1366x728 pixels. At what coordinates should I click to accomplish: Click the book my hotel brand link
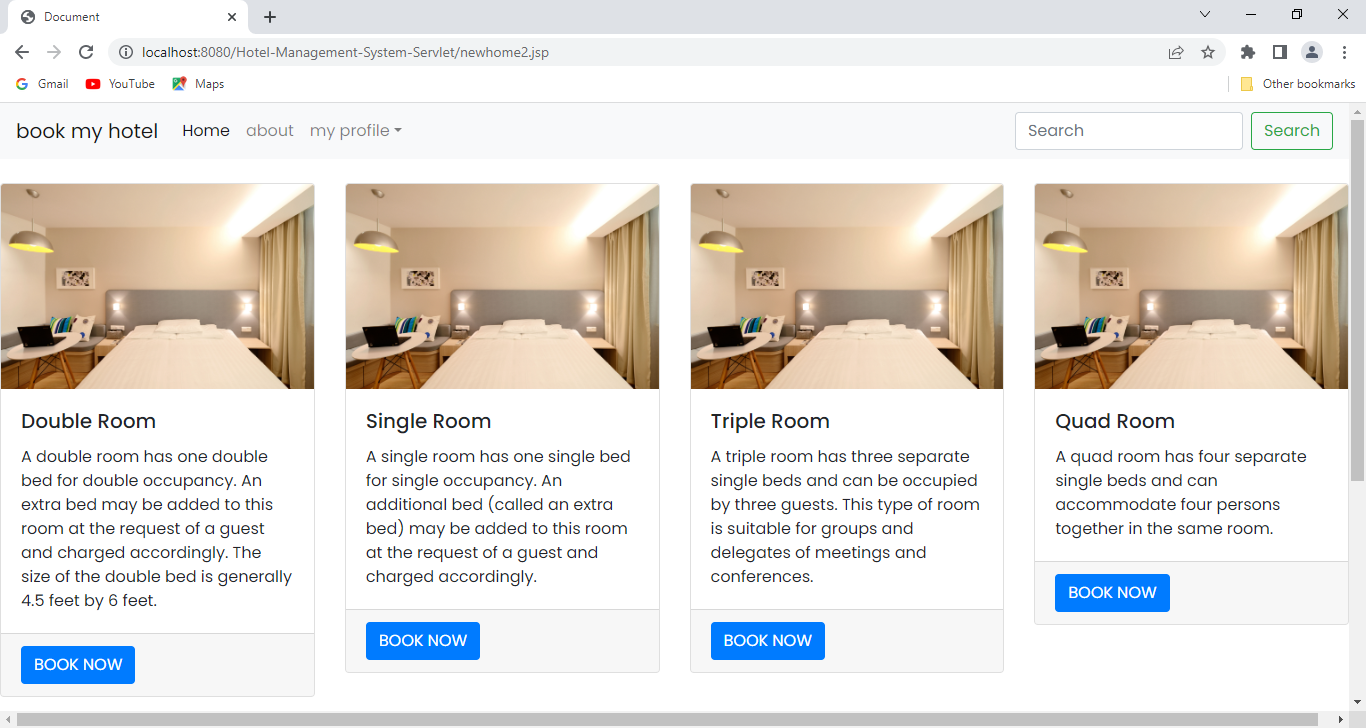(x=87, y=131)
